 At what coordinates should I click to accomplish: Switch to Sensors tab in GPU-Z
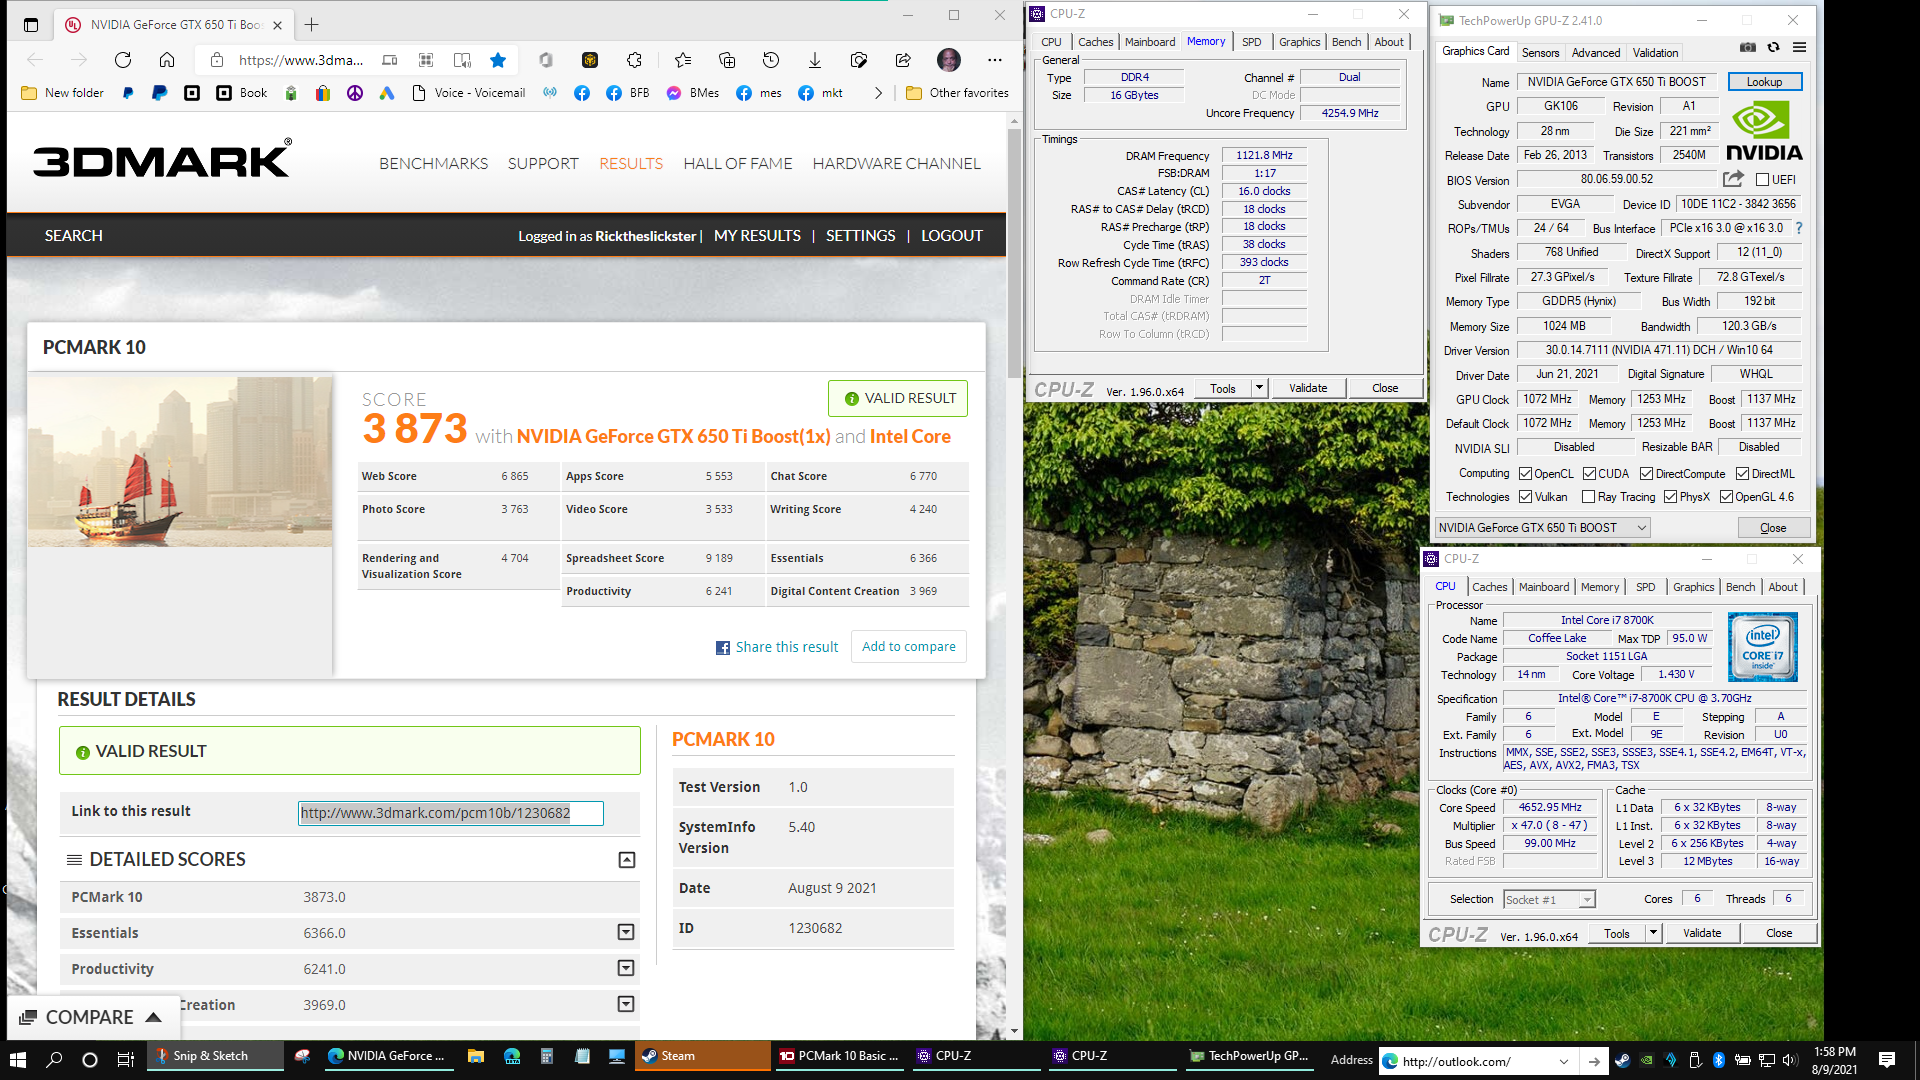coord(1540,53)
